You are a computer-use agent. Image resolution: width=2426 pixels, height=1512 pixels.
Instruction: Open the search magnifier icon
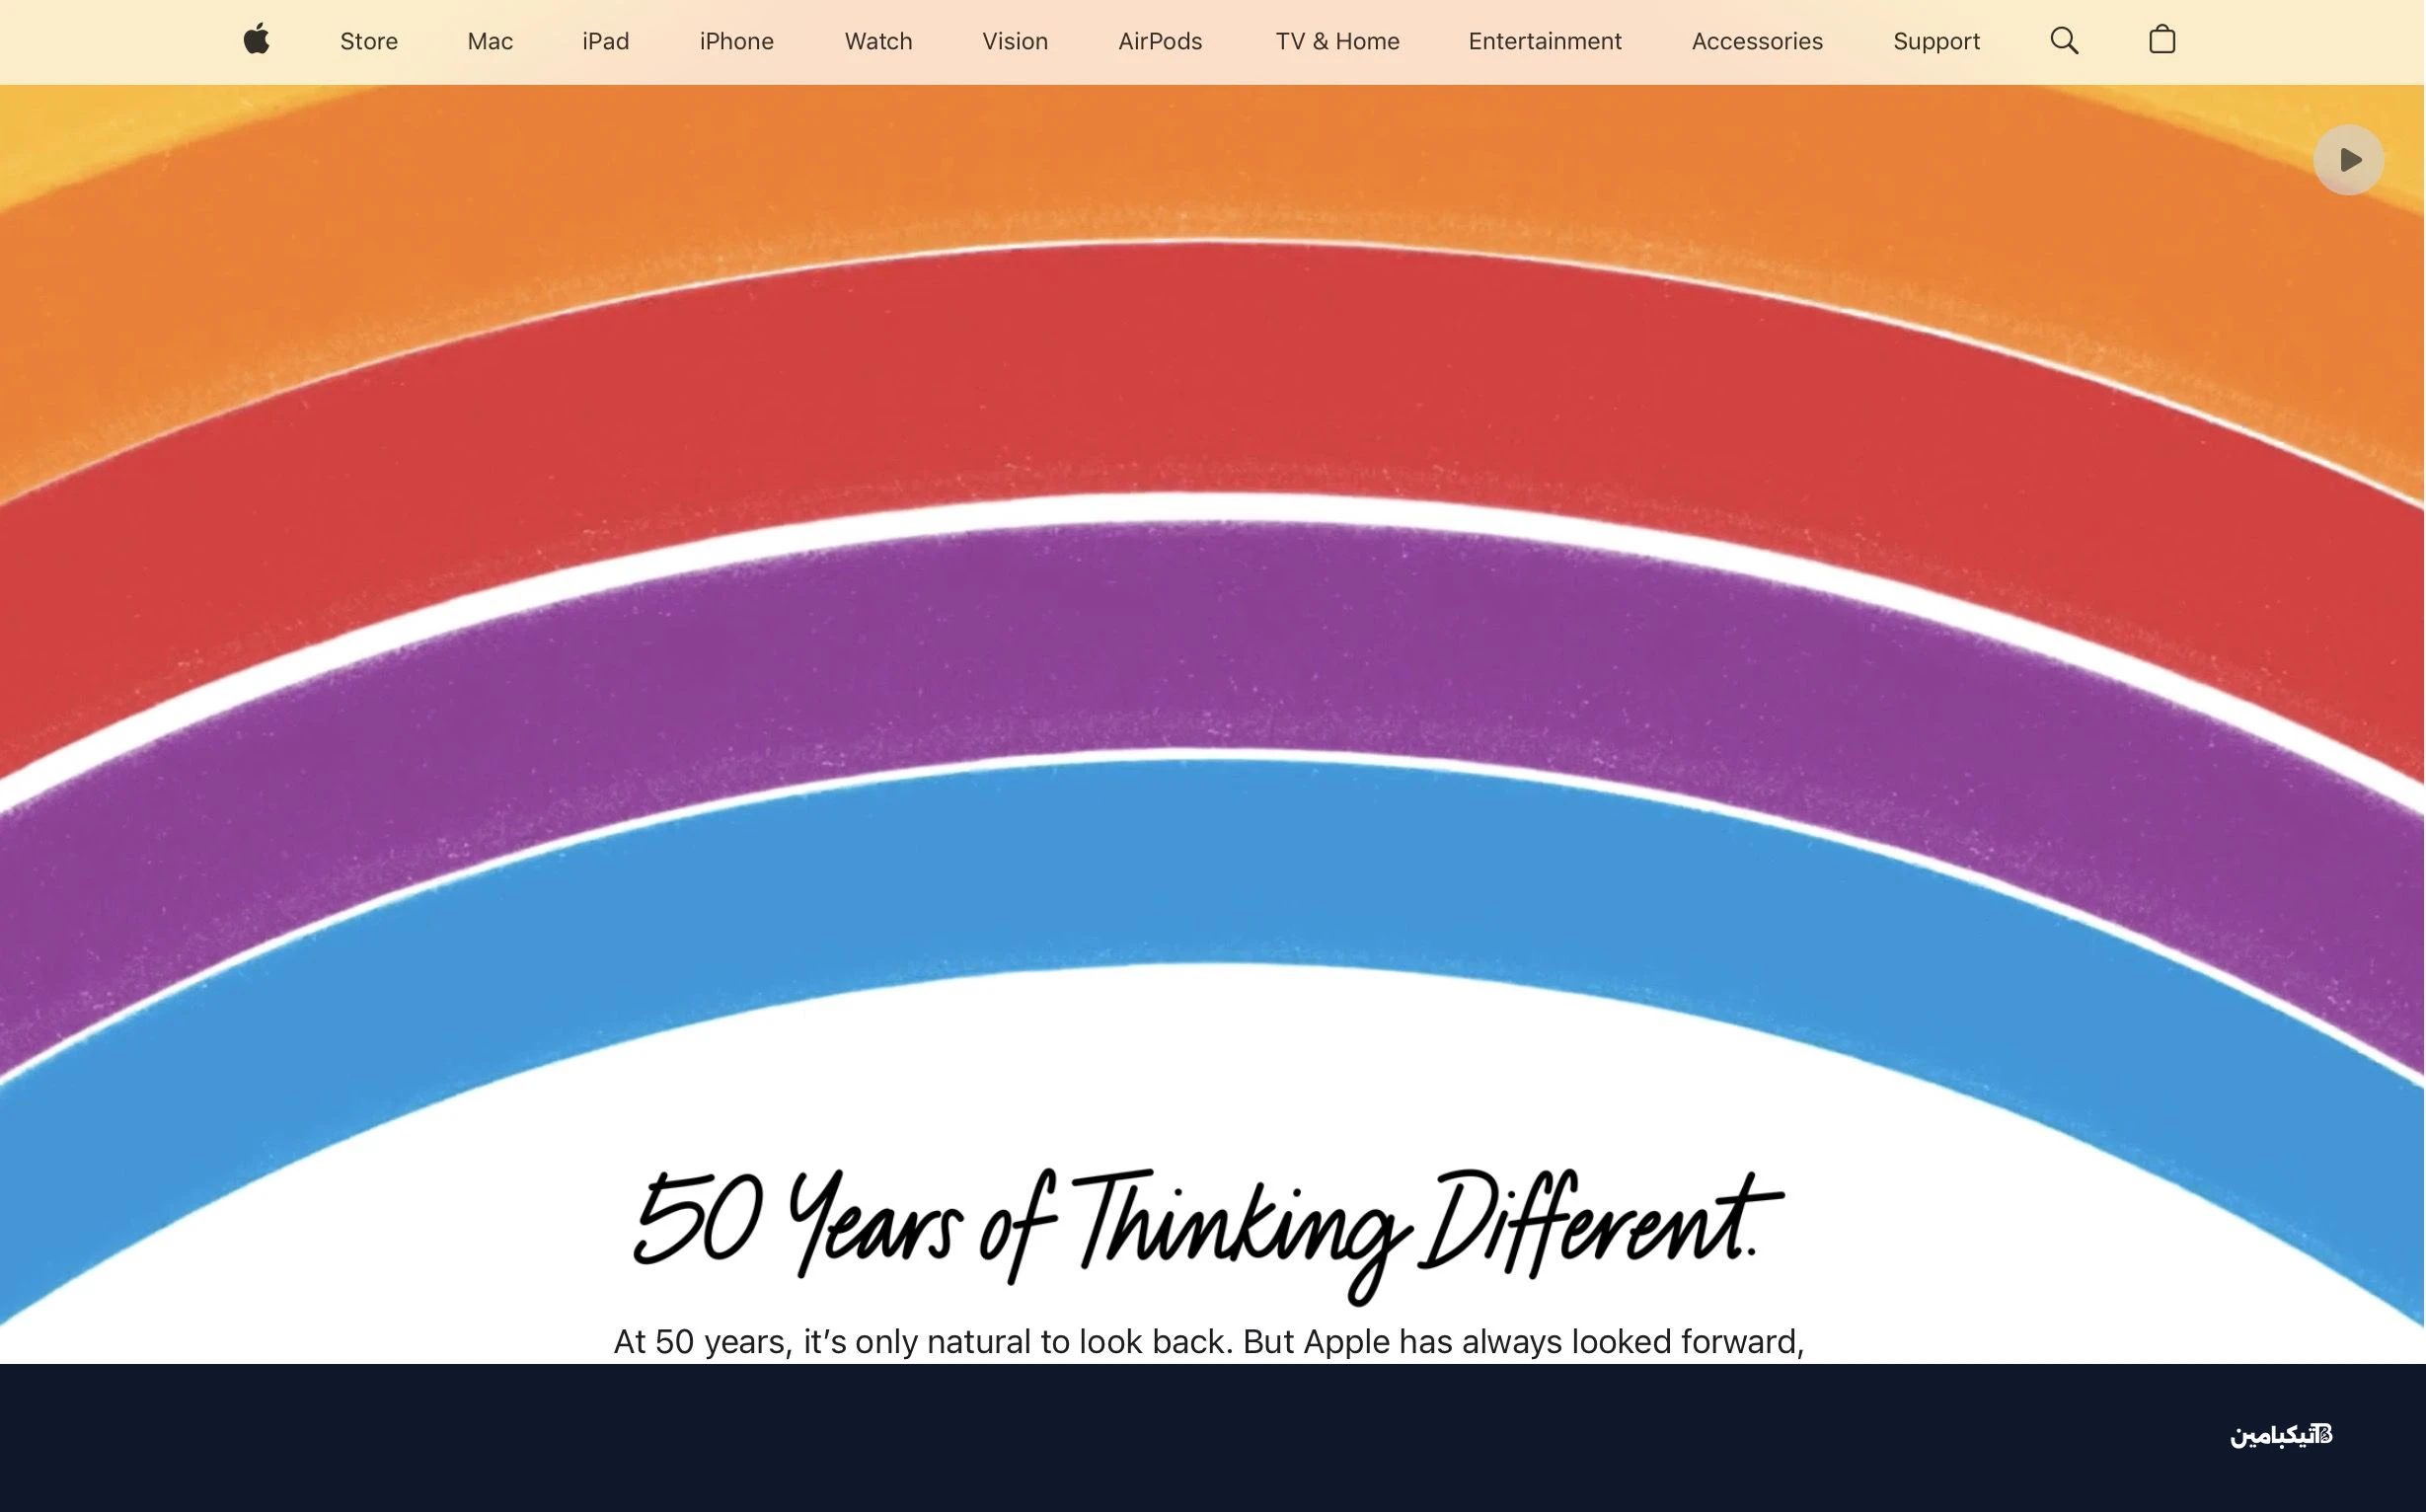tap(2064, 40)
